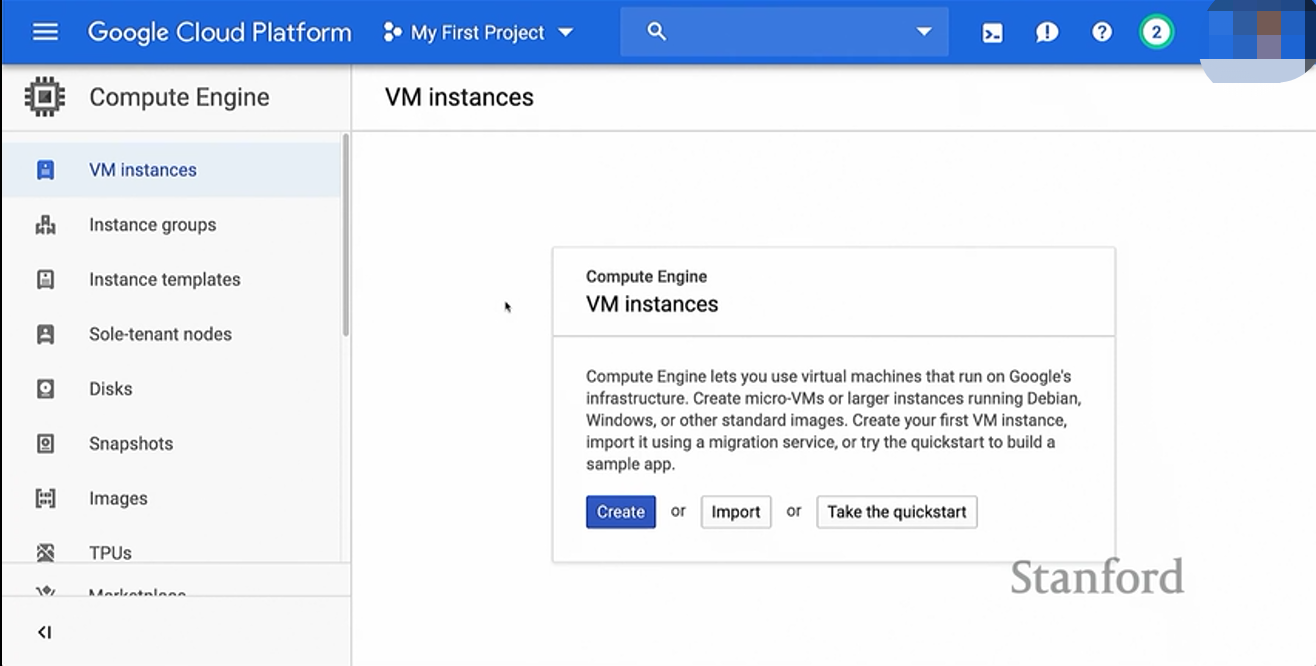
Task: Click the sidebar vertical scrollbar
Action: coord(346,235)
